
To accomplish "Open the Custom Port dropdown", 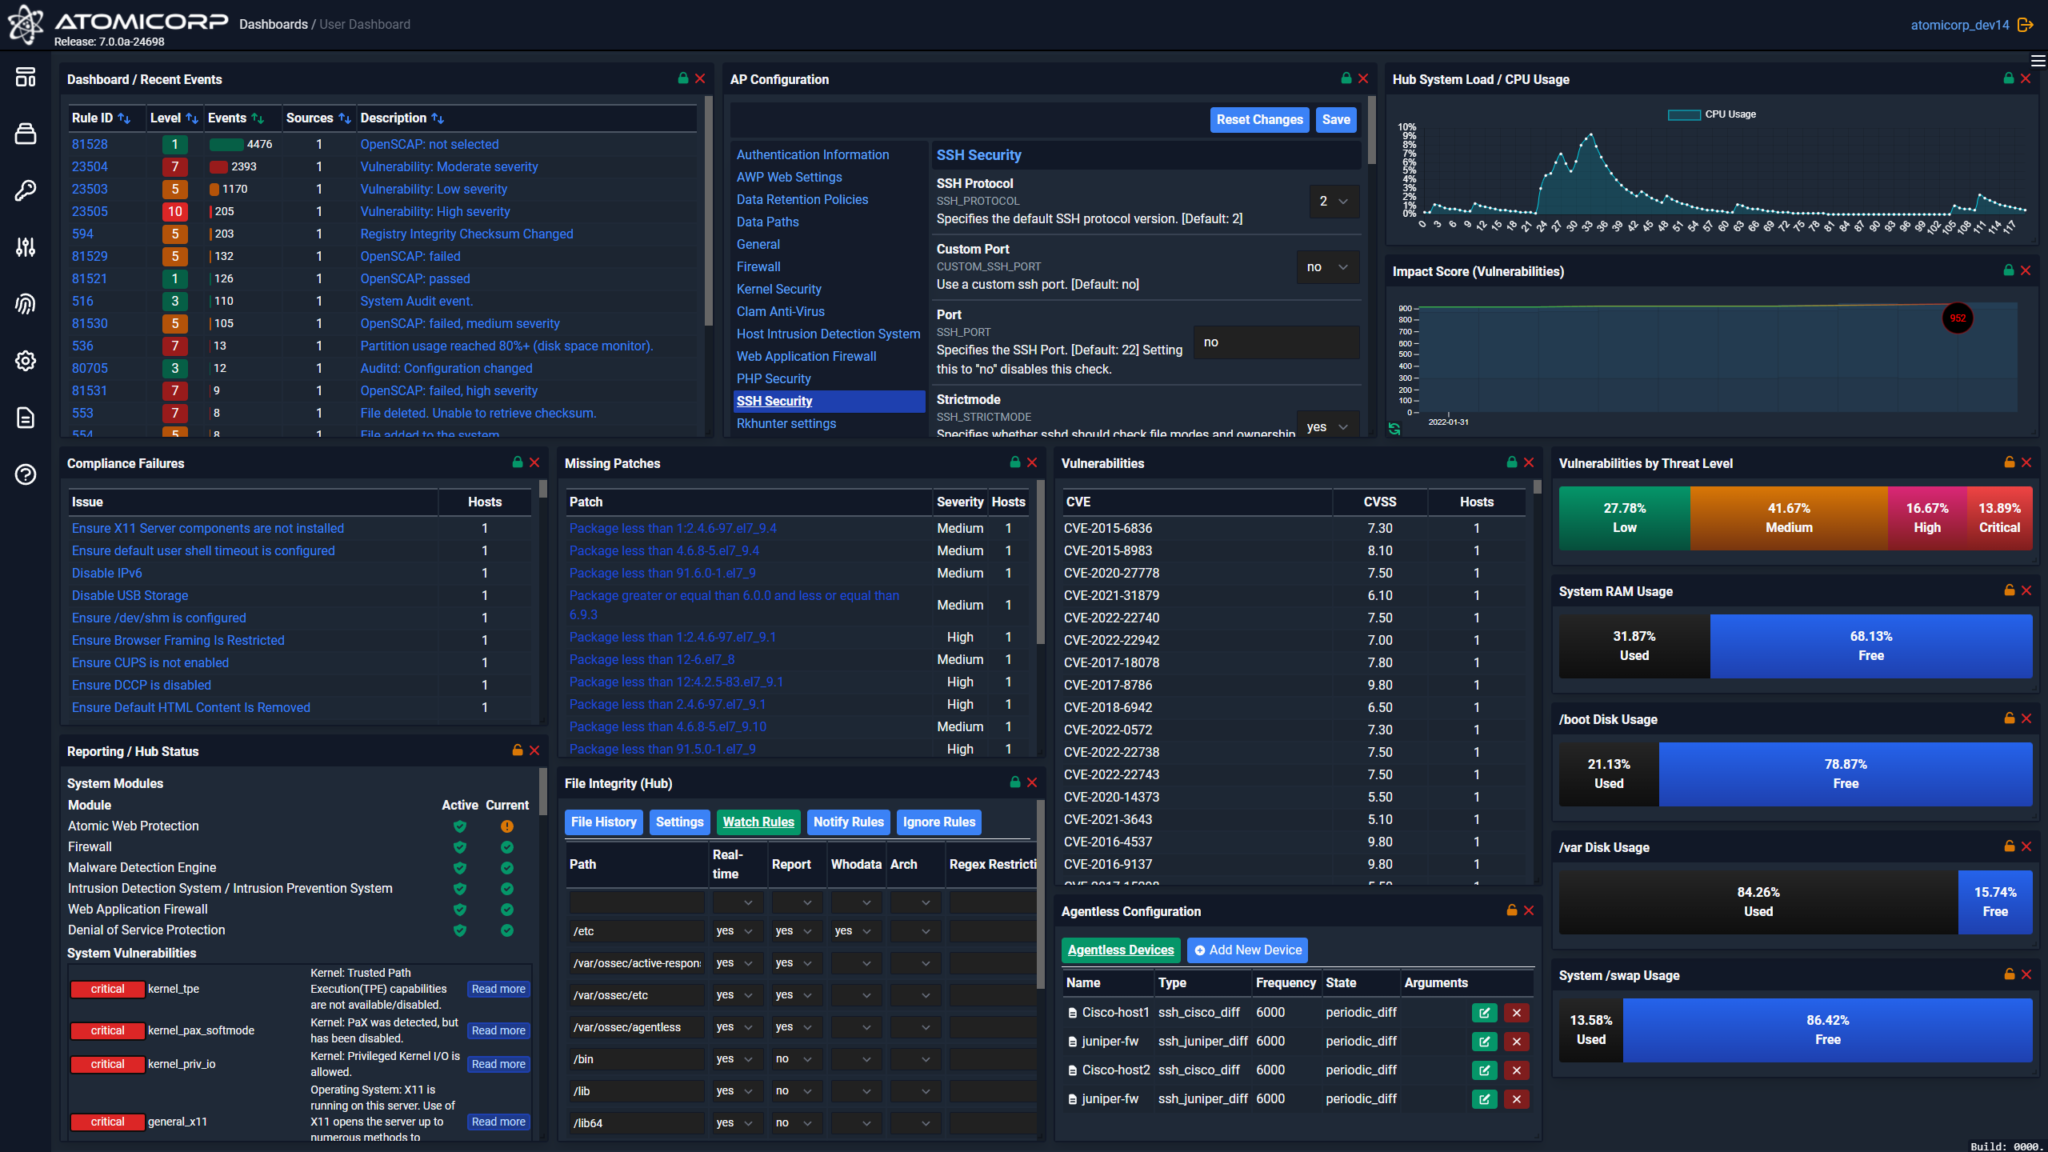I will click(1327, 267).
